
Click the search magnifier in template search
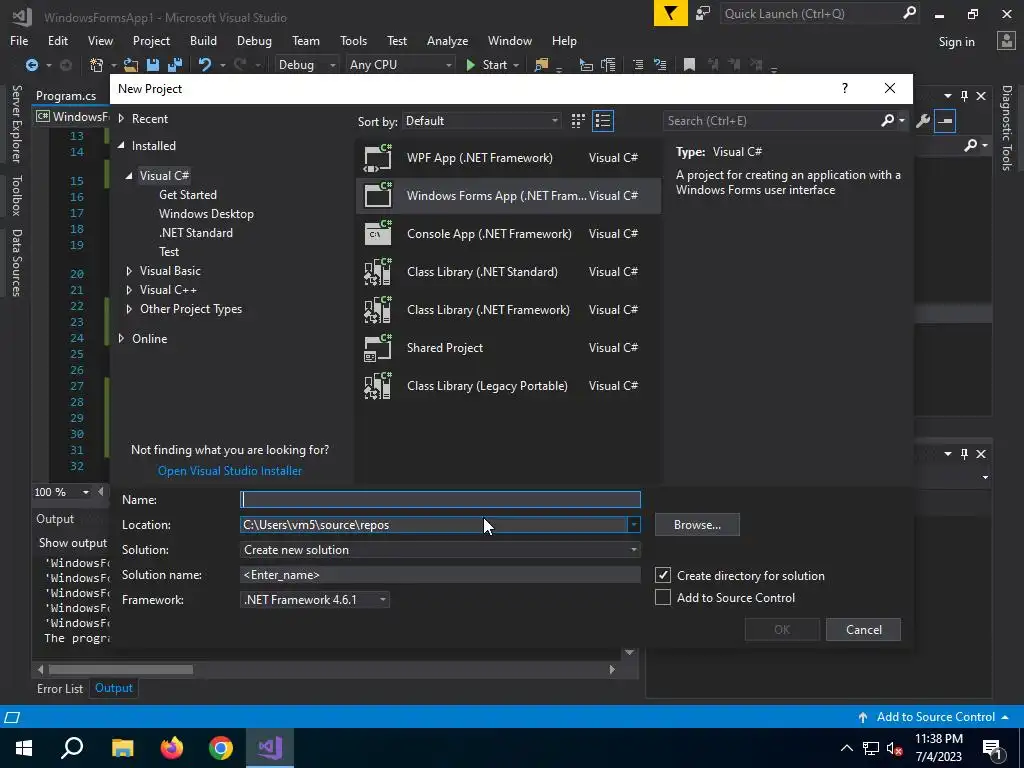point(887,120)
